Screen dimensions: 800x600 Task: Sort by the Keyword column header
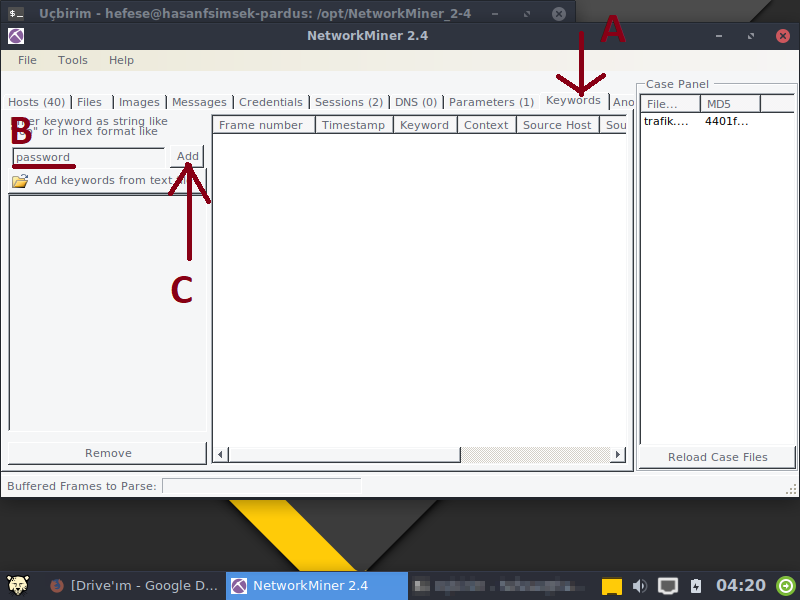click(x=424, y=125)
